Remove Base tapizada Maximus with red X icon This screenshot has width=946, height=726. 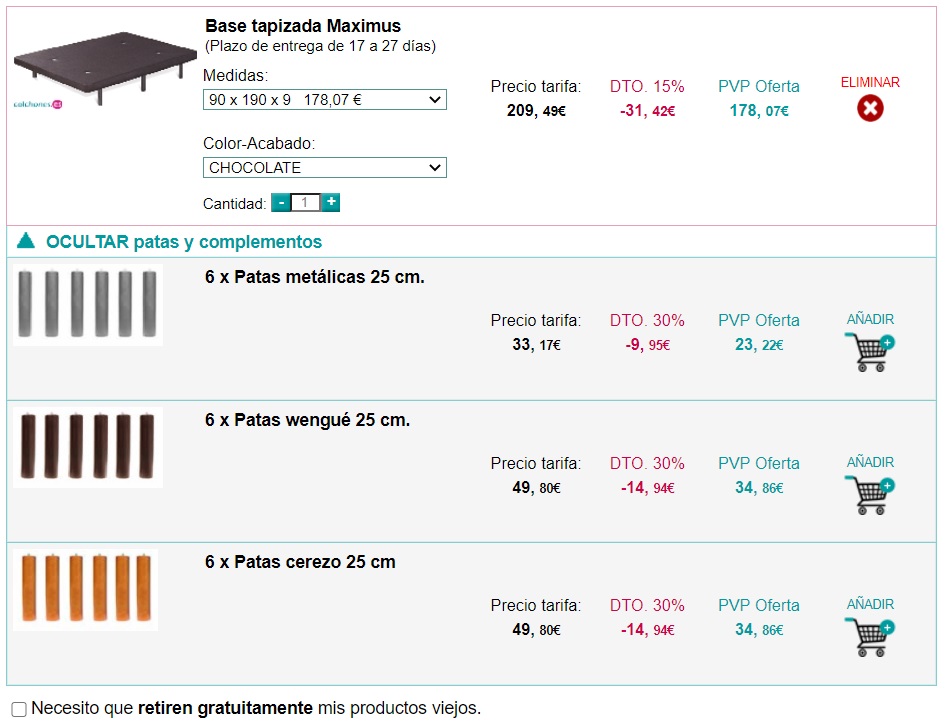pyautogui.click(x=870, y=108)
